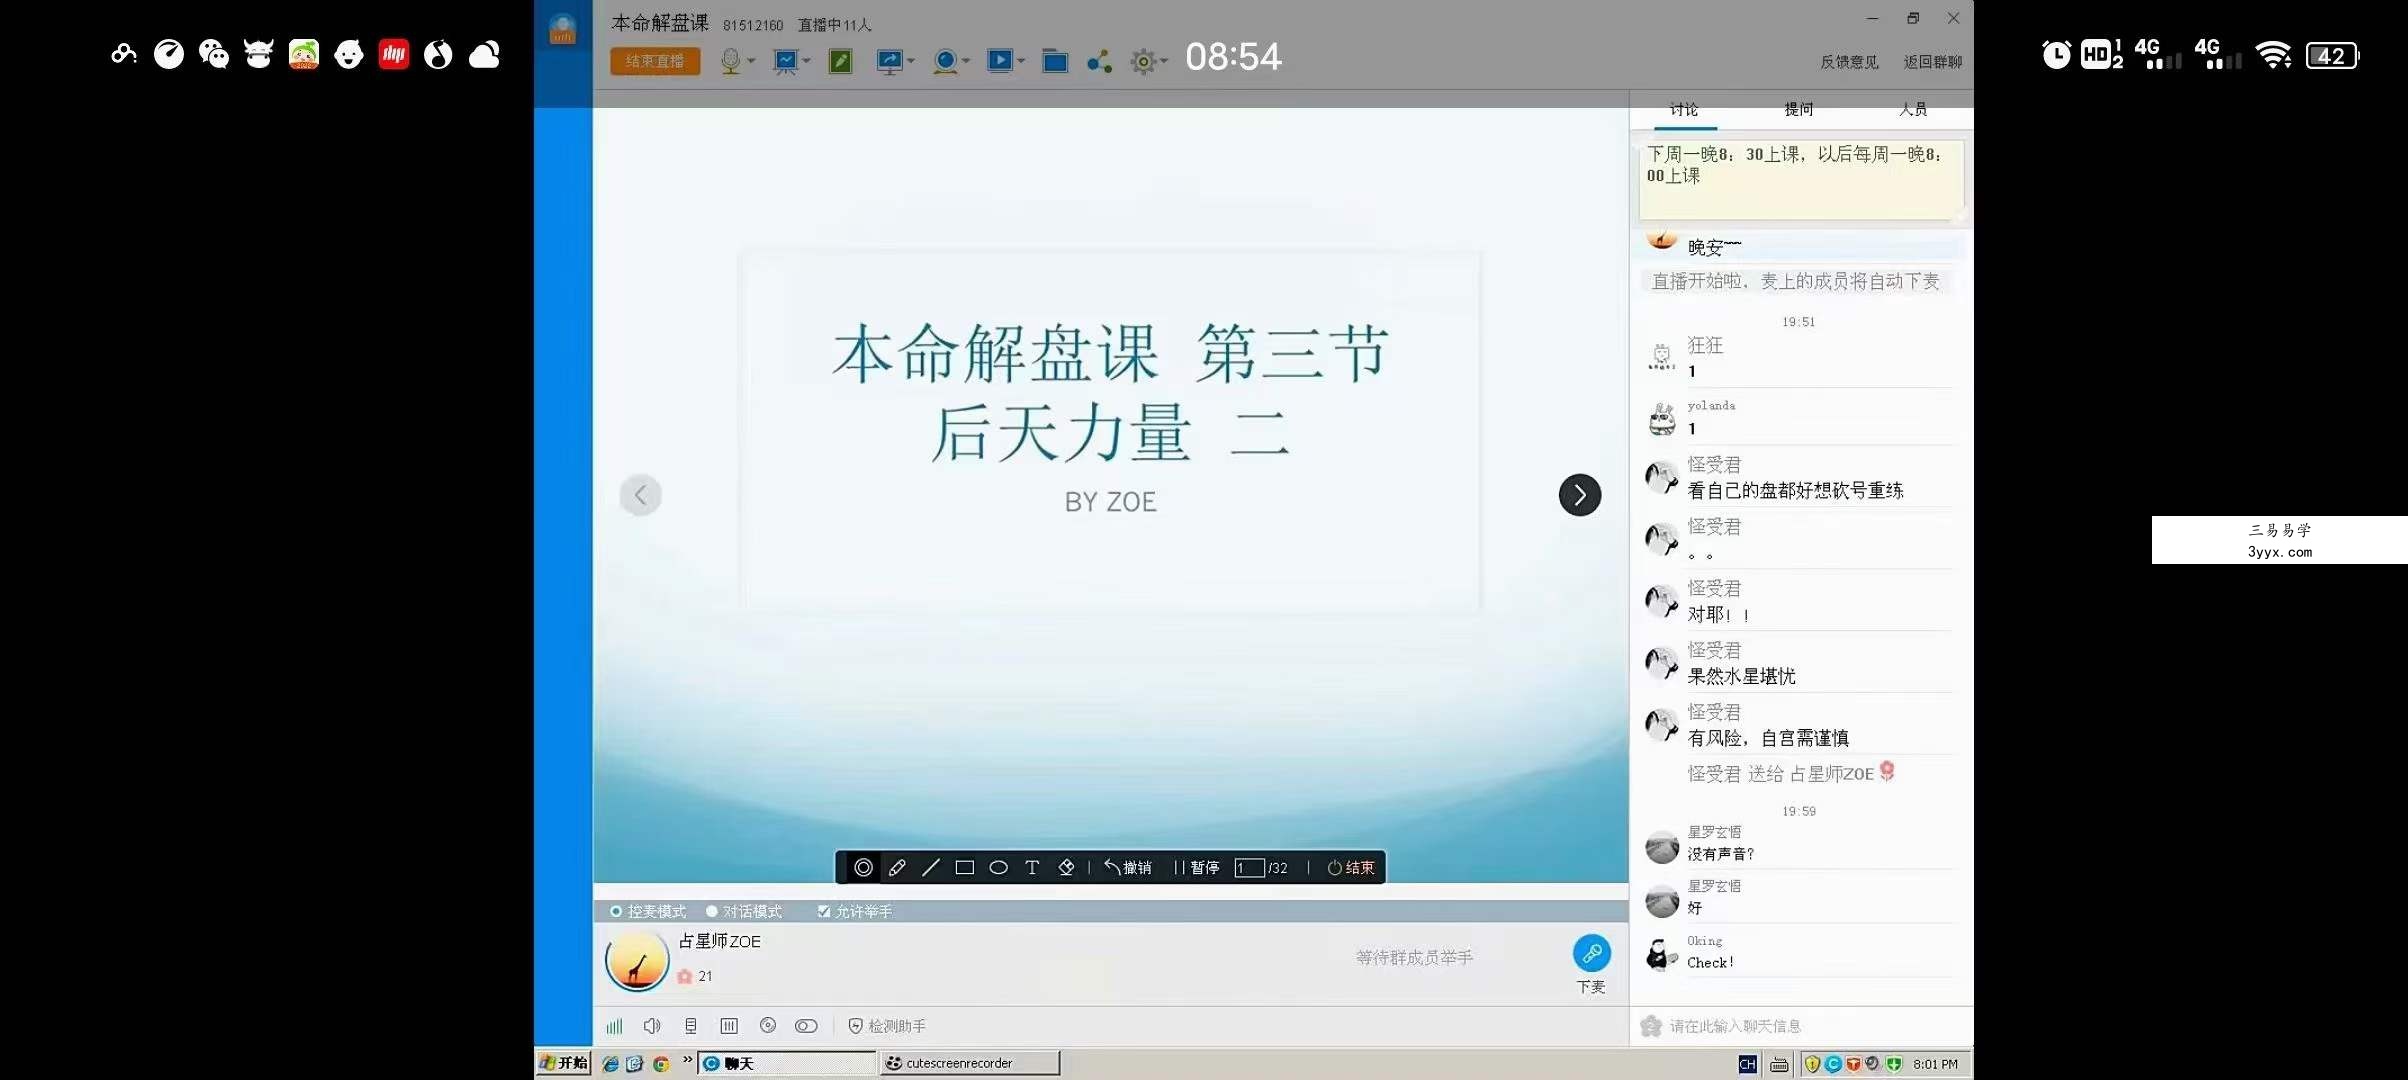2408x1080 pixels.
Task: Click message 果然水星堪忧
Action: (x=1741, y=677)
